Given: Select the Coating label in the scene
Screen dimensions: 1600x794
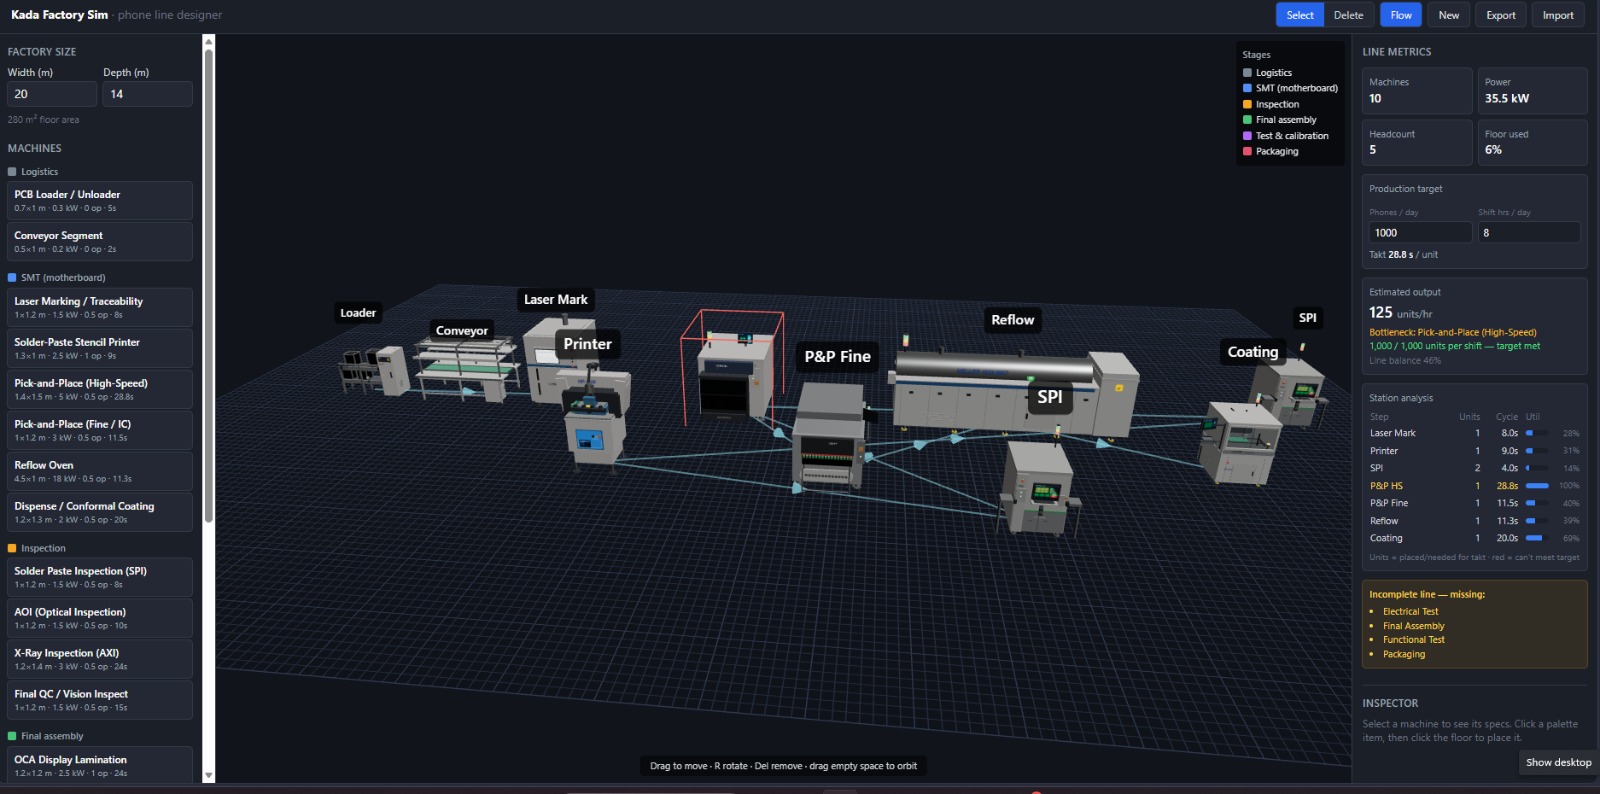Looking at the screenshot, I should 1253,352.
